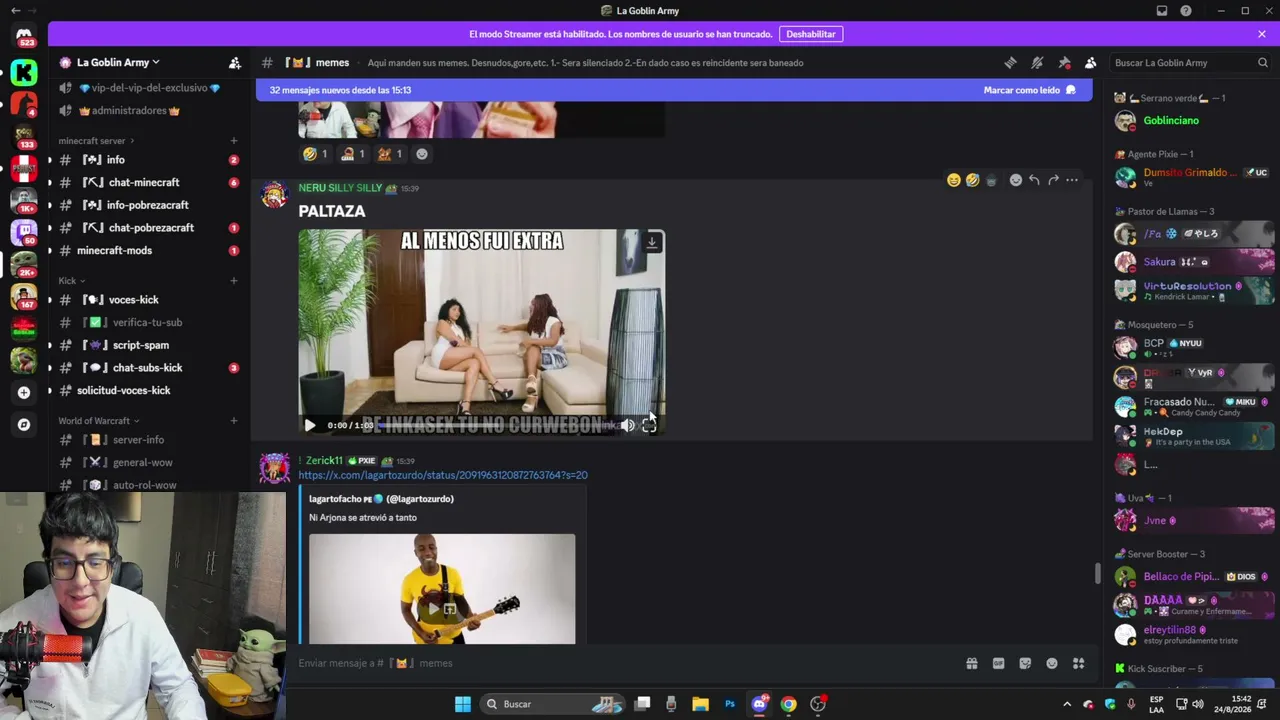1280x720 pixels.
Task: Enter fullscreen on the PALTAZA video
Action: [x=649, y=425]
